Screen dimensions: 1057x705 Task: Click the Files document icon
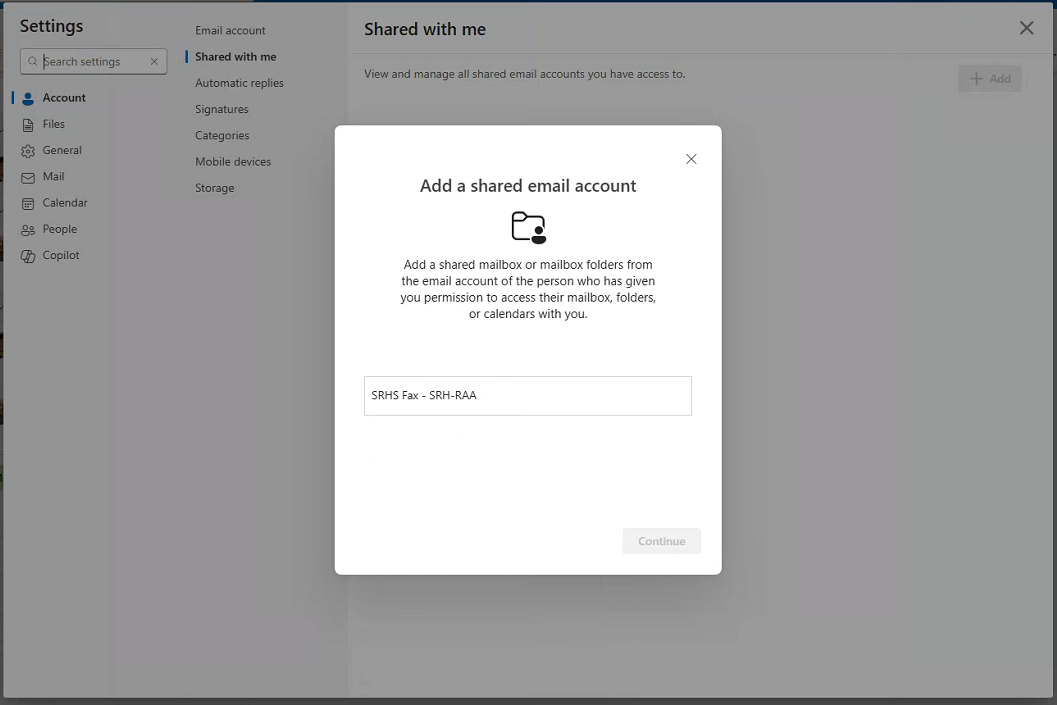(x=28, y=125)
